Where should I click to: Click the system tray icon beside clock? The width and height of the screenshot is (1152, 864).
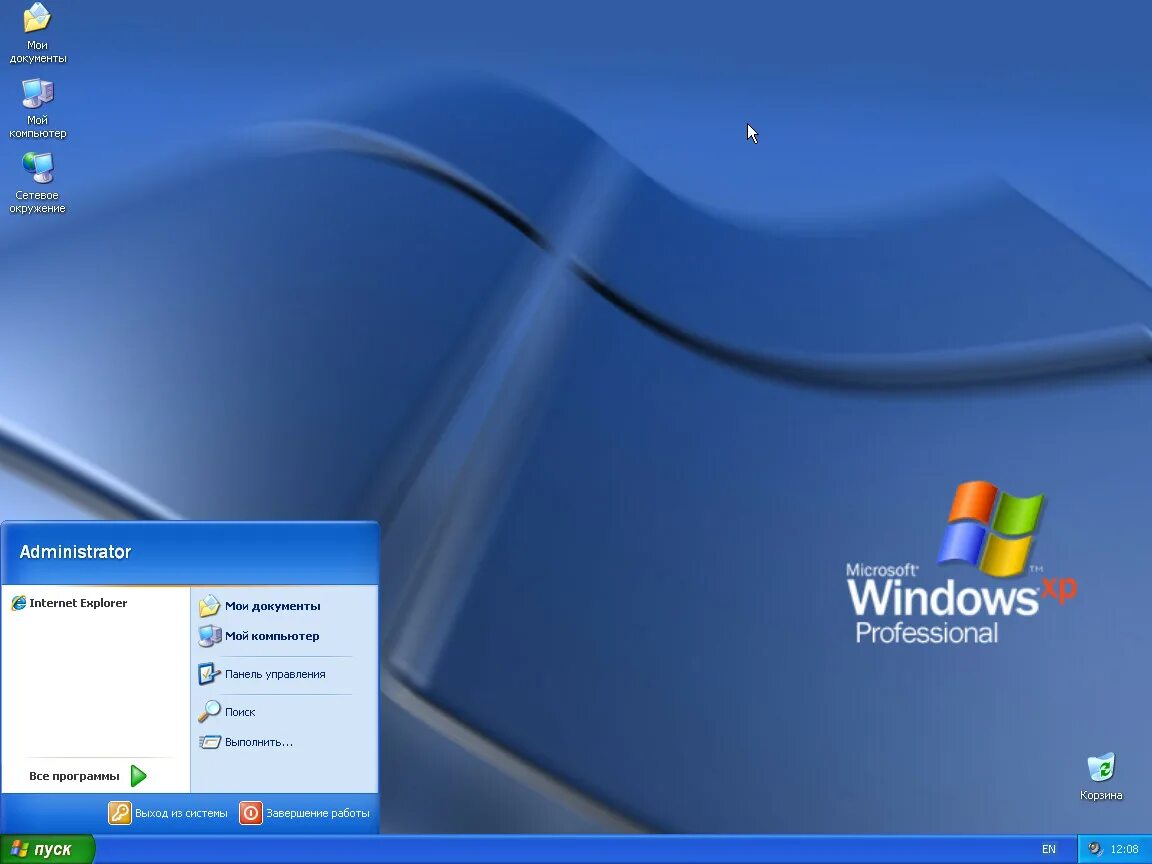(x=1095, y=849)
